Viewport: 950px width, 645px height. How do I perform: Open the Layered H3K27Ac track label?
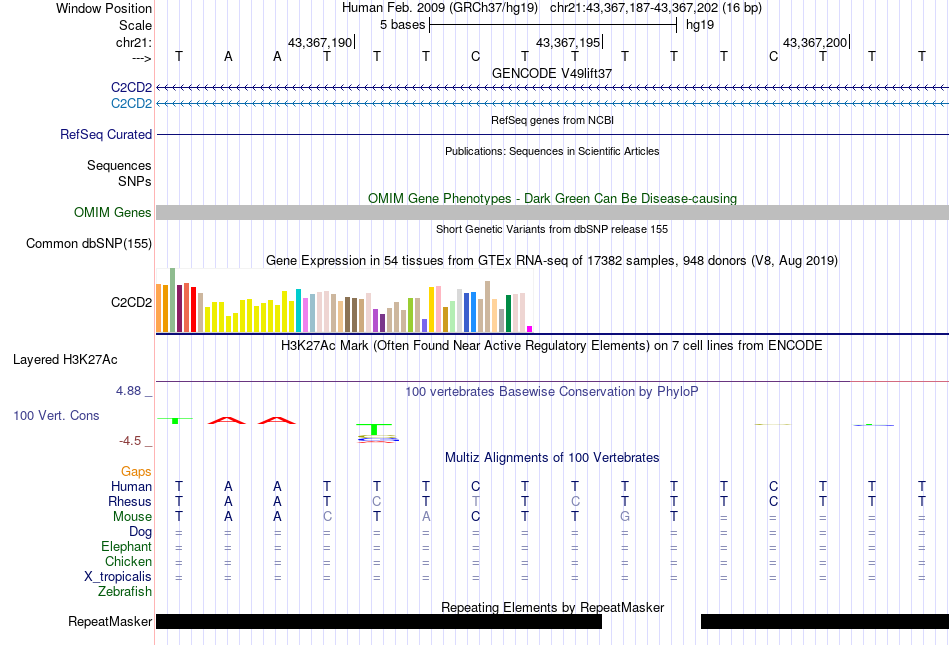[x=65, y=360]
